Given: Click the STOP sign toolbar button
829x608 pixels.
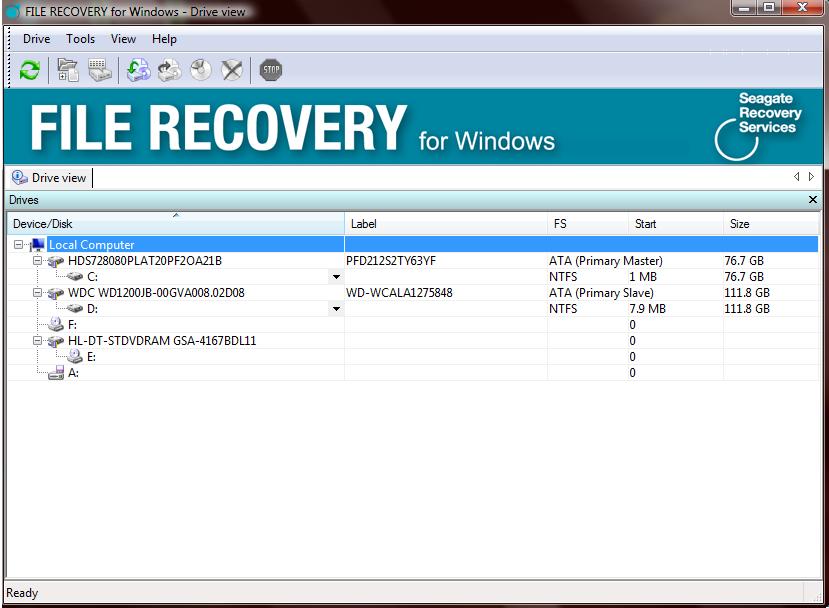Looking at the screenshot, I should (x=271, y=70).
